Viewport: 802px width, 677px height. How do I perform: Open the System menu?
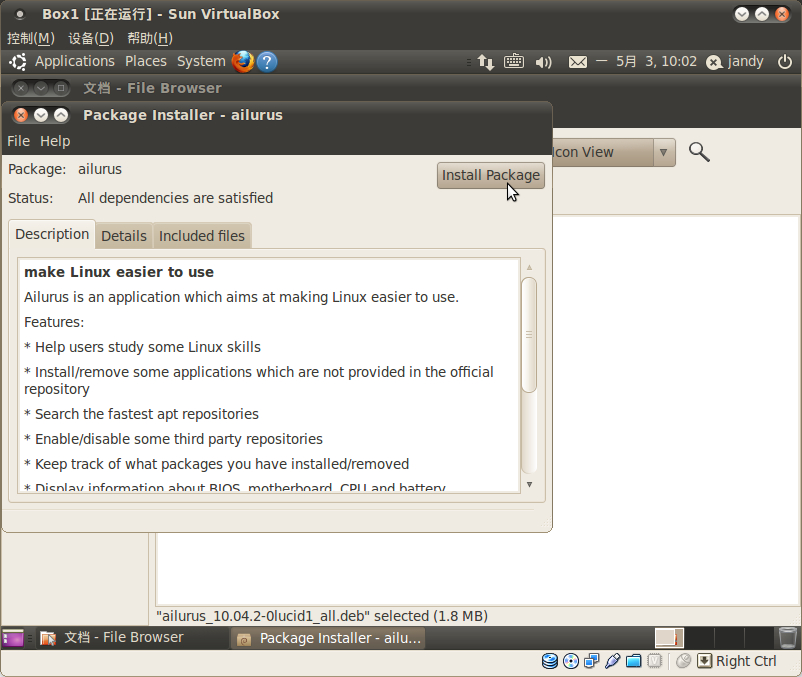click(x=201, y=61)
